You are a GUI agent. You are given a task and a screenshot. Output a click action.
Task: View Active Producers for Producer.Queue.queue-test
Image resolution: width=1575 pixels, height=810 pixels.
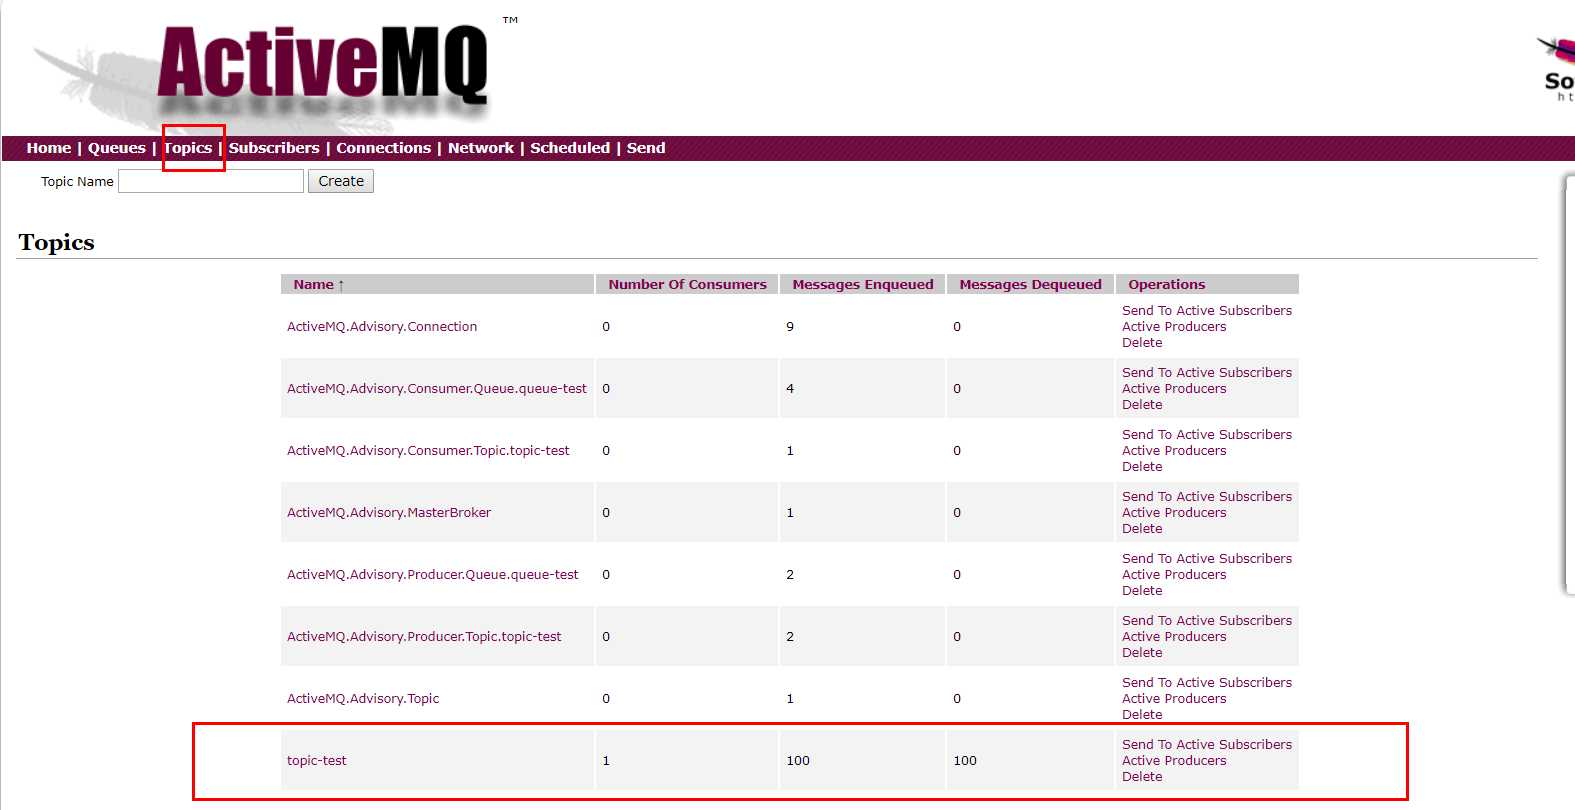(x=1174, y=575)
